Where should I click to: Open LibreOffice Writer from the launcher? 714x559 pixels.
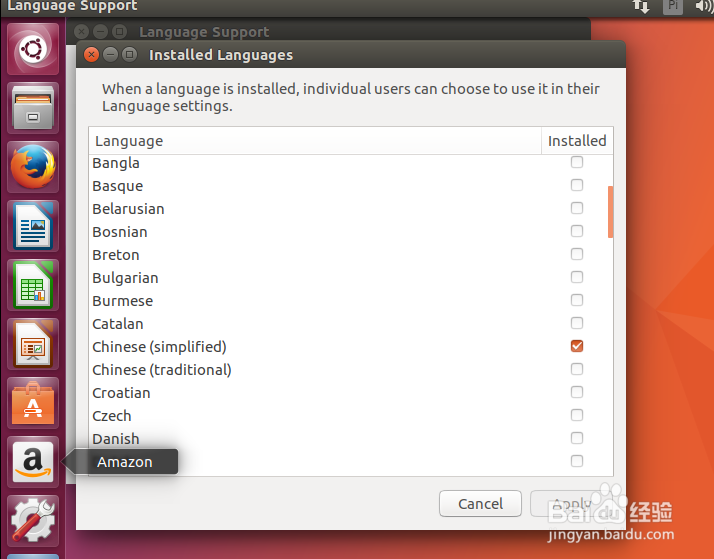pos(33,226)
